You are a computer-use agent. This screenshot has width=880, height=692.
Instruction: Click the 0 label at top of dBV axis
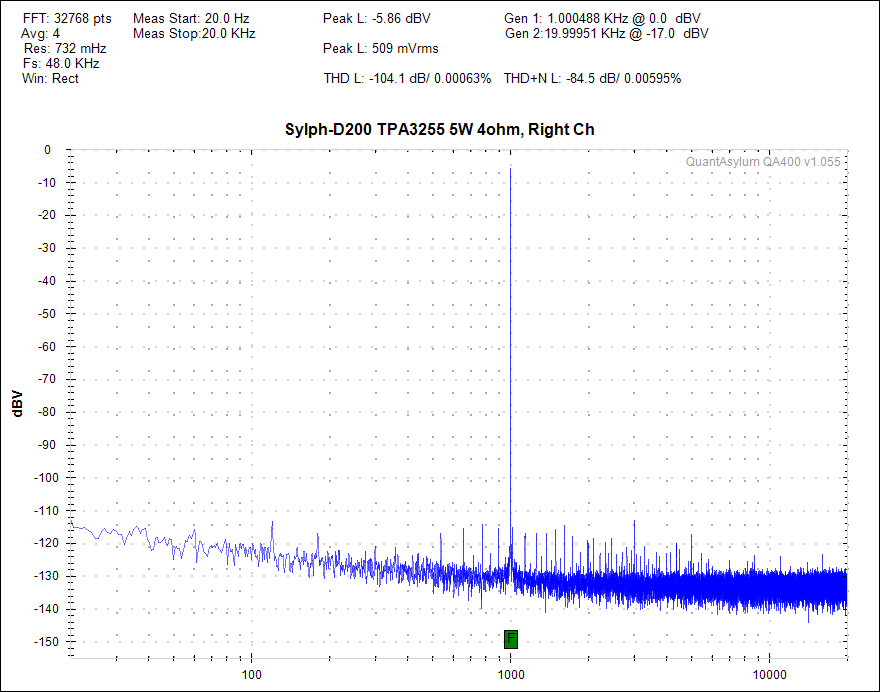[48, 150]
